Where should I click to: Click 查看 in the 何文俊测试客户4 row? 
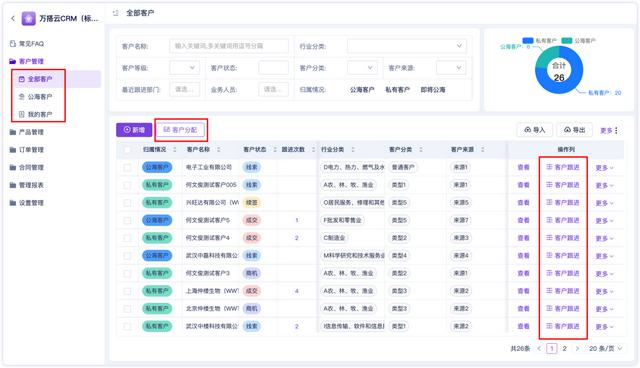[x=523, y=238]
